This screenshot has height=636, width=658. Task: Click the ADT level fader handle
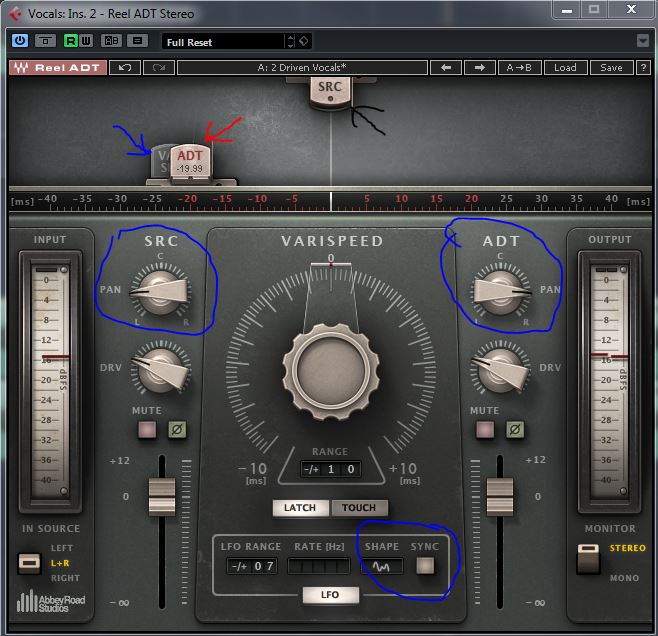pos(499,497)
